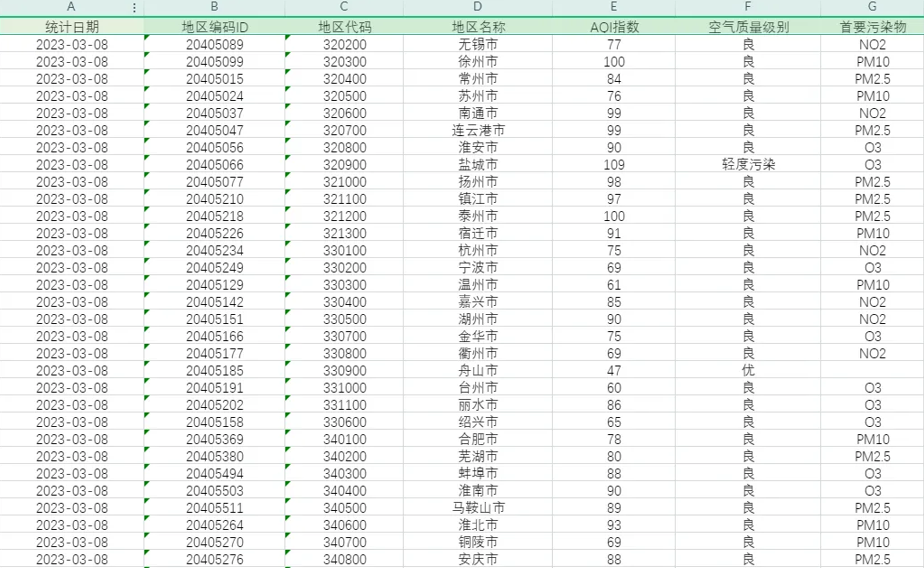Select the 镇江市 cell
This screenshot has height=568, width=924.
point(478,199)
